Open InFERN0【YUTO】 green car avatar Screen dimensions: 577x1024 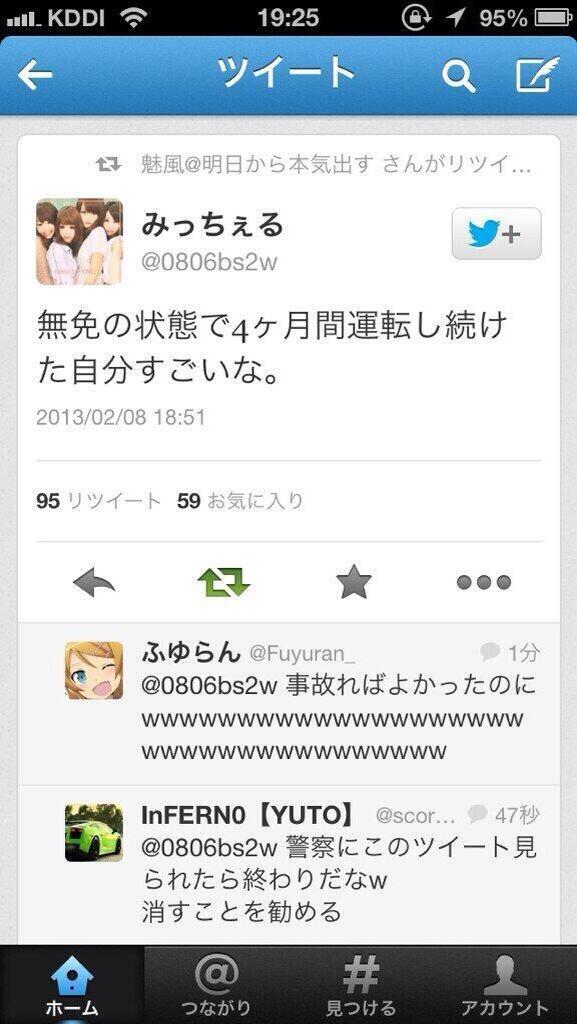coord(93,832)
